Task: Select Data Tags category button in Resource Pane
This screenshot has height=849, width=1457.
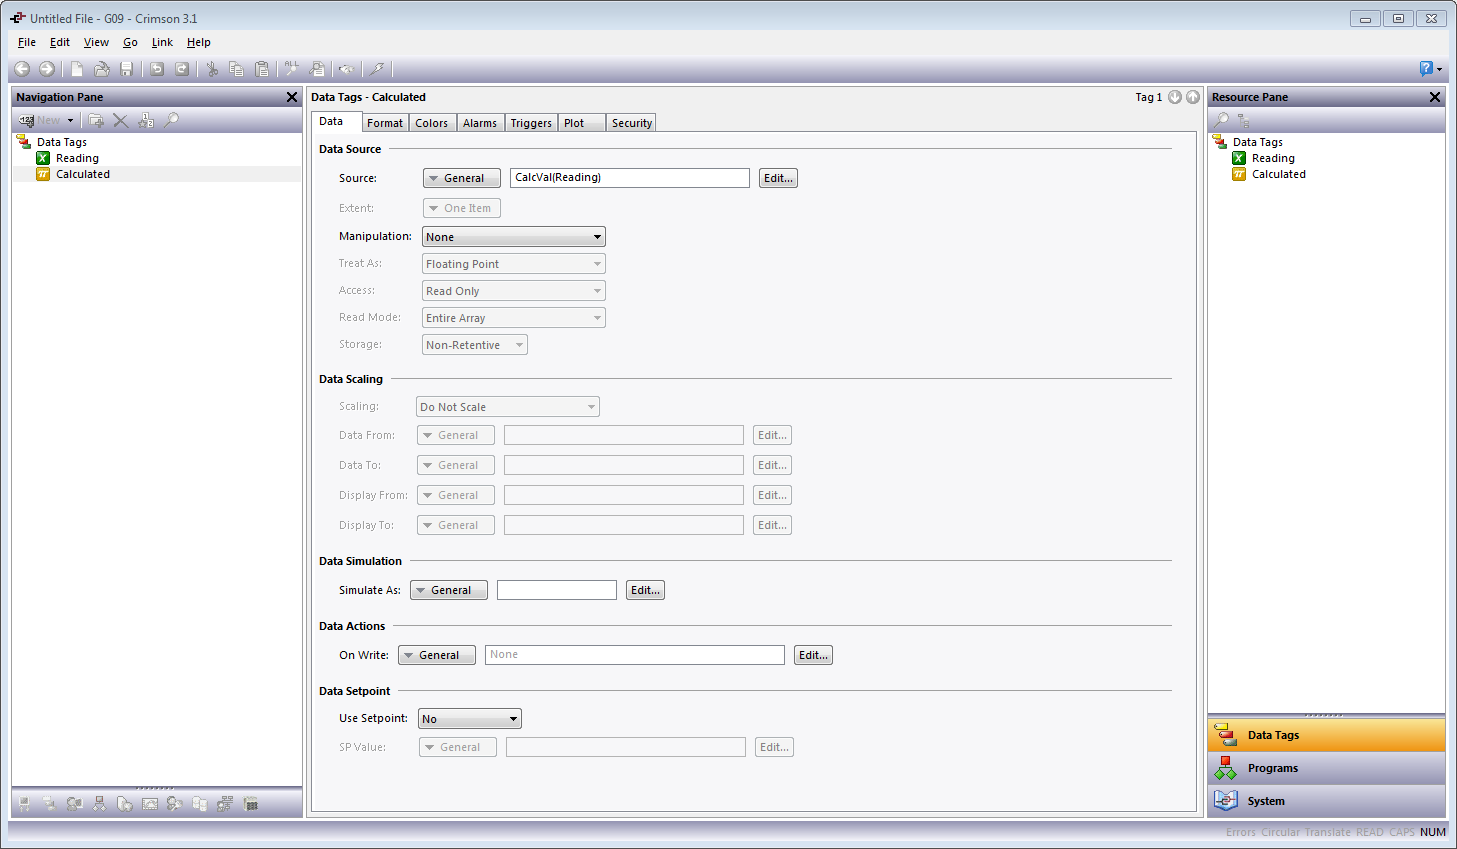Action: click(1326, 735)
